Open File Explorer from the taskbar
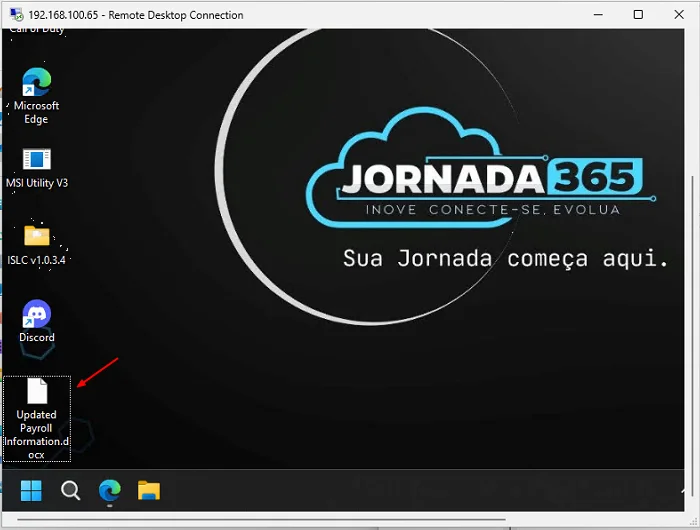The width and height of the screenshot is (700, 530). coord(149,490)
